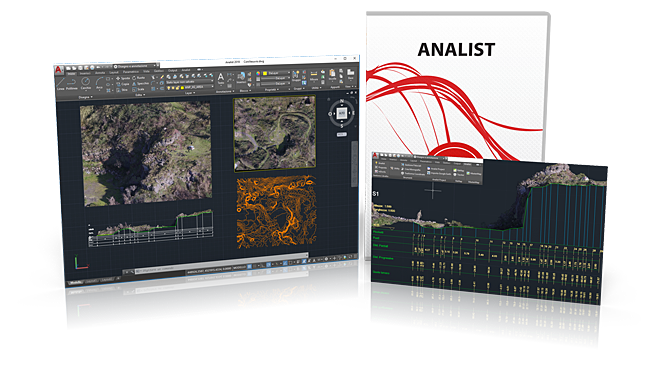This screenshot has width=650, height=375.
Task: Click the Scala tool
Action: pyautogui.click(x=138, y=90)
